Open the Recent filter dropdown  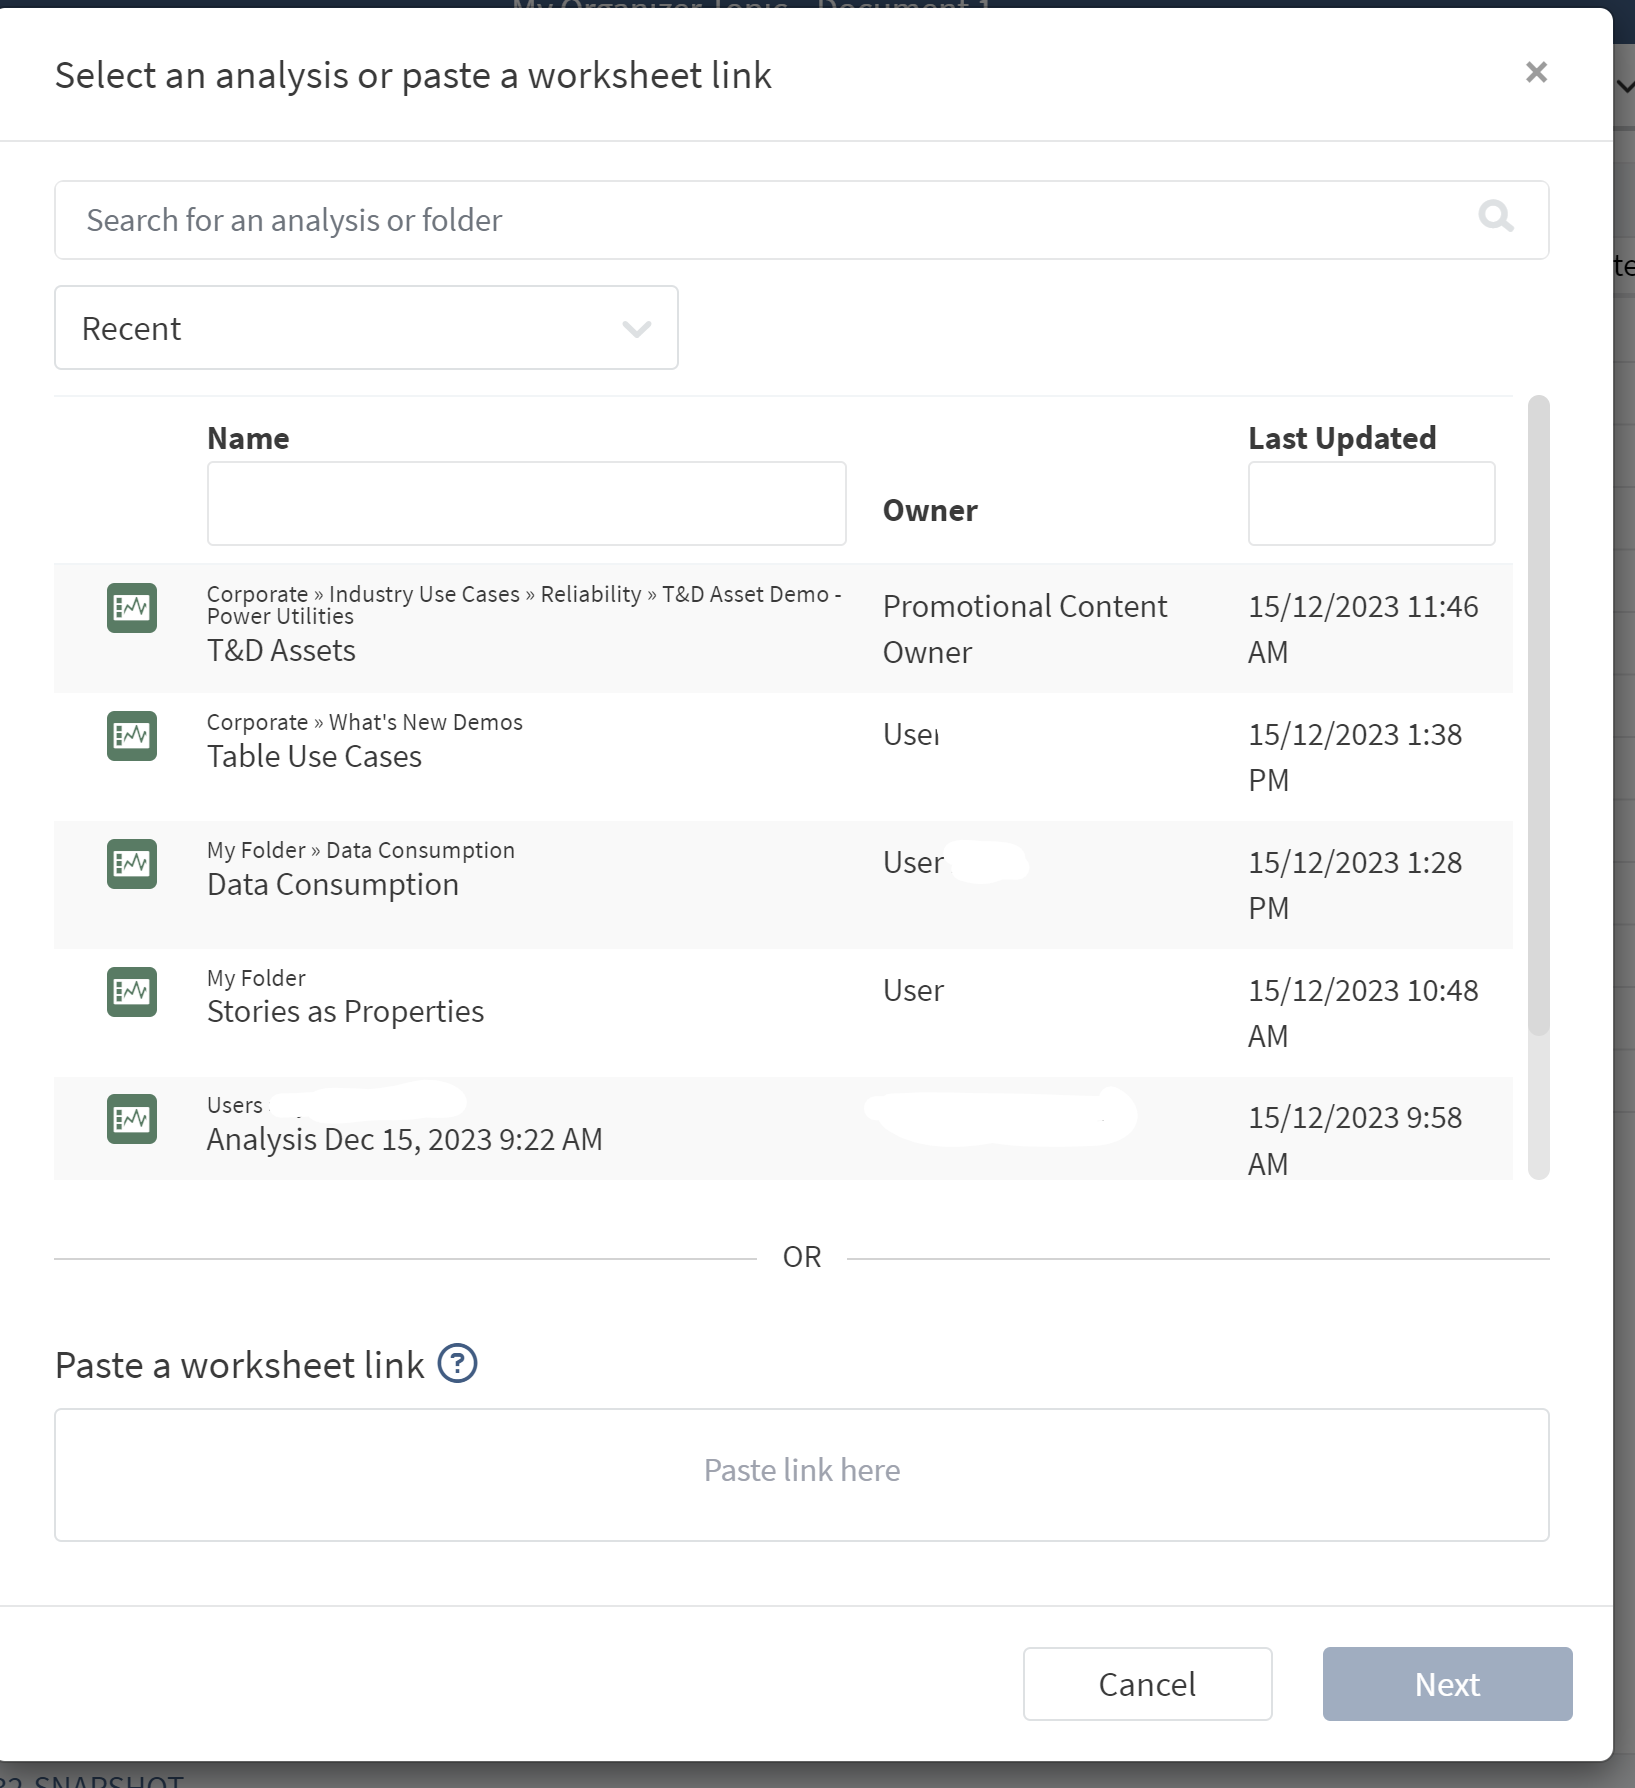[367, 327]
